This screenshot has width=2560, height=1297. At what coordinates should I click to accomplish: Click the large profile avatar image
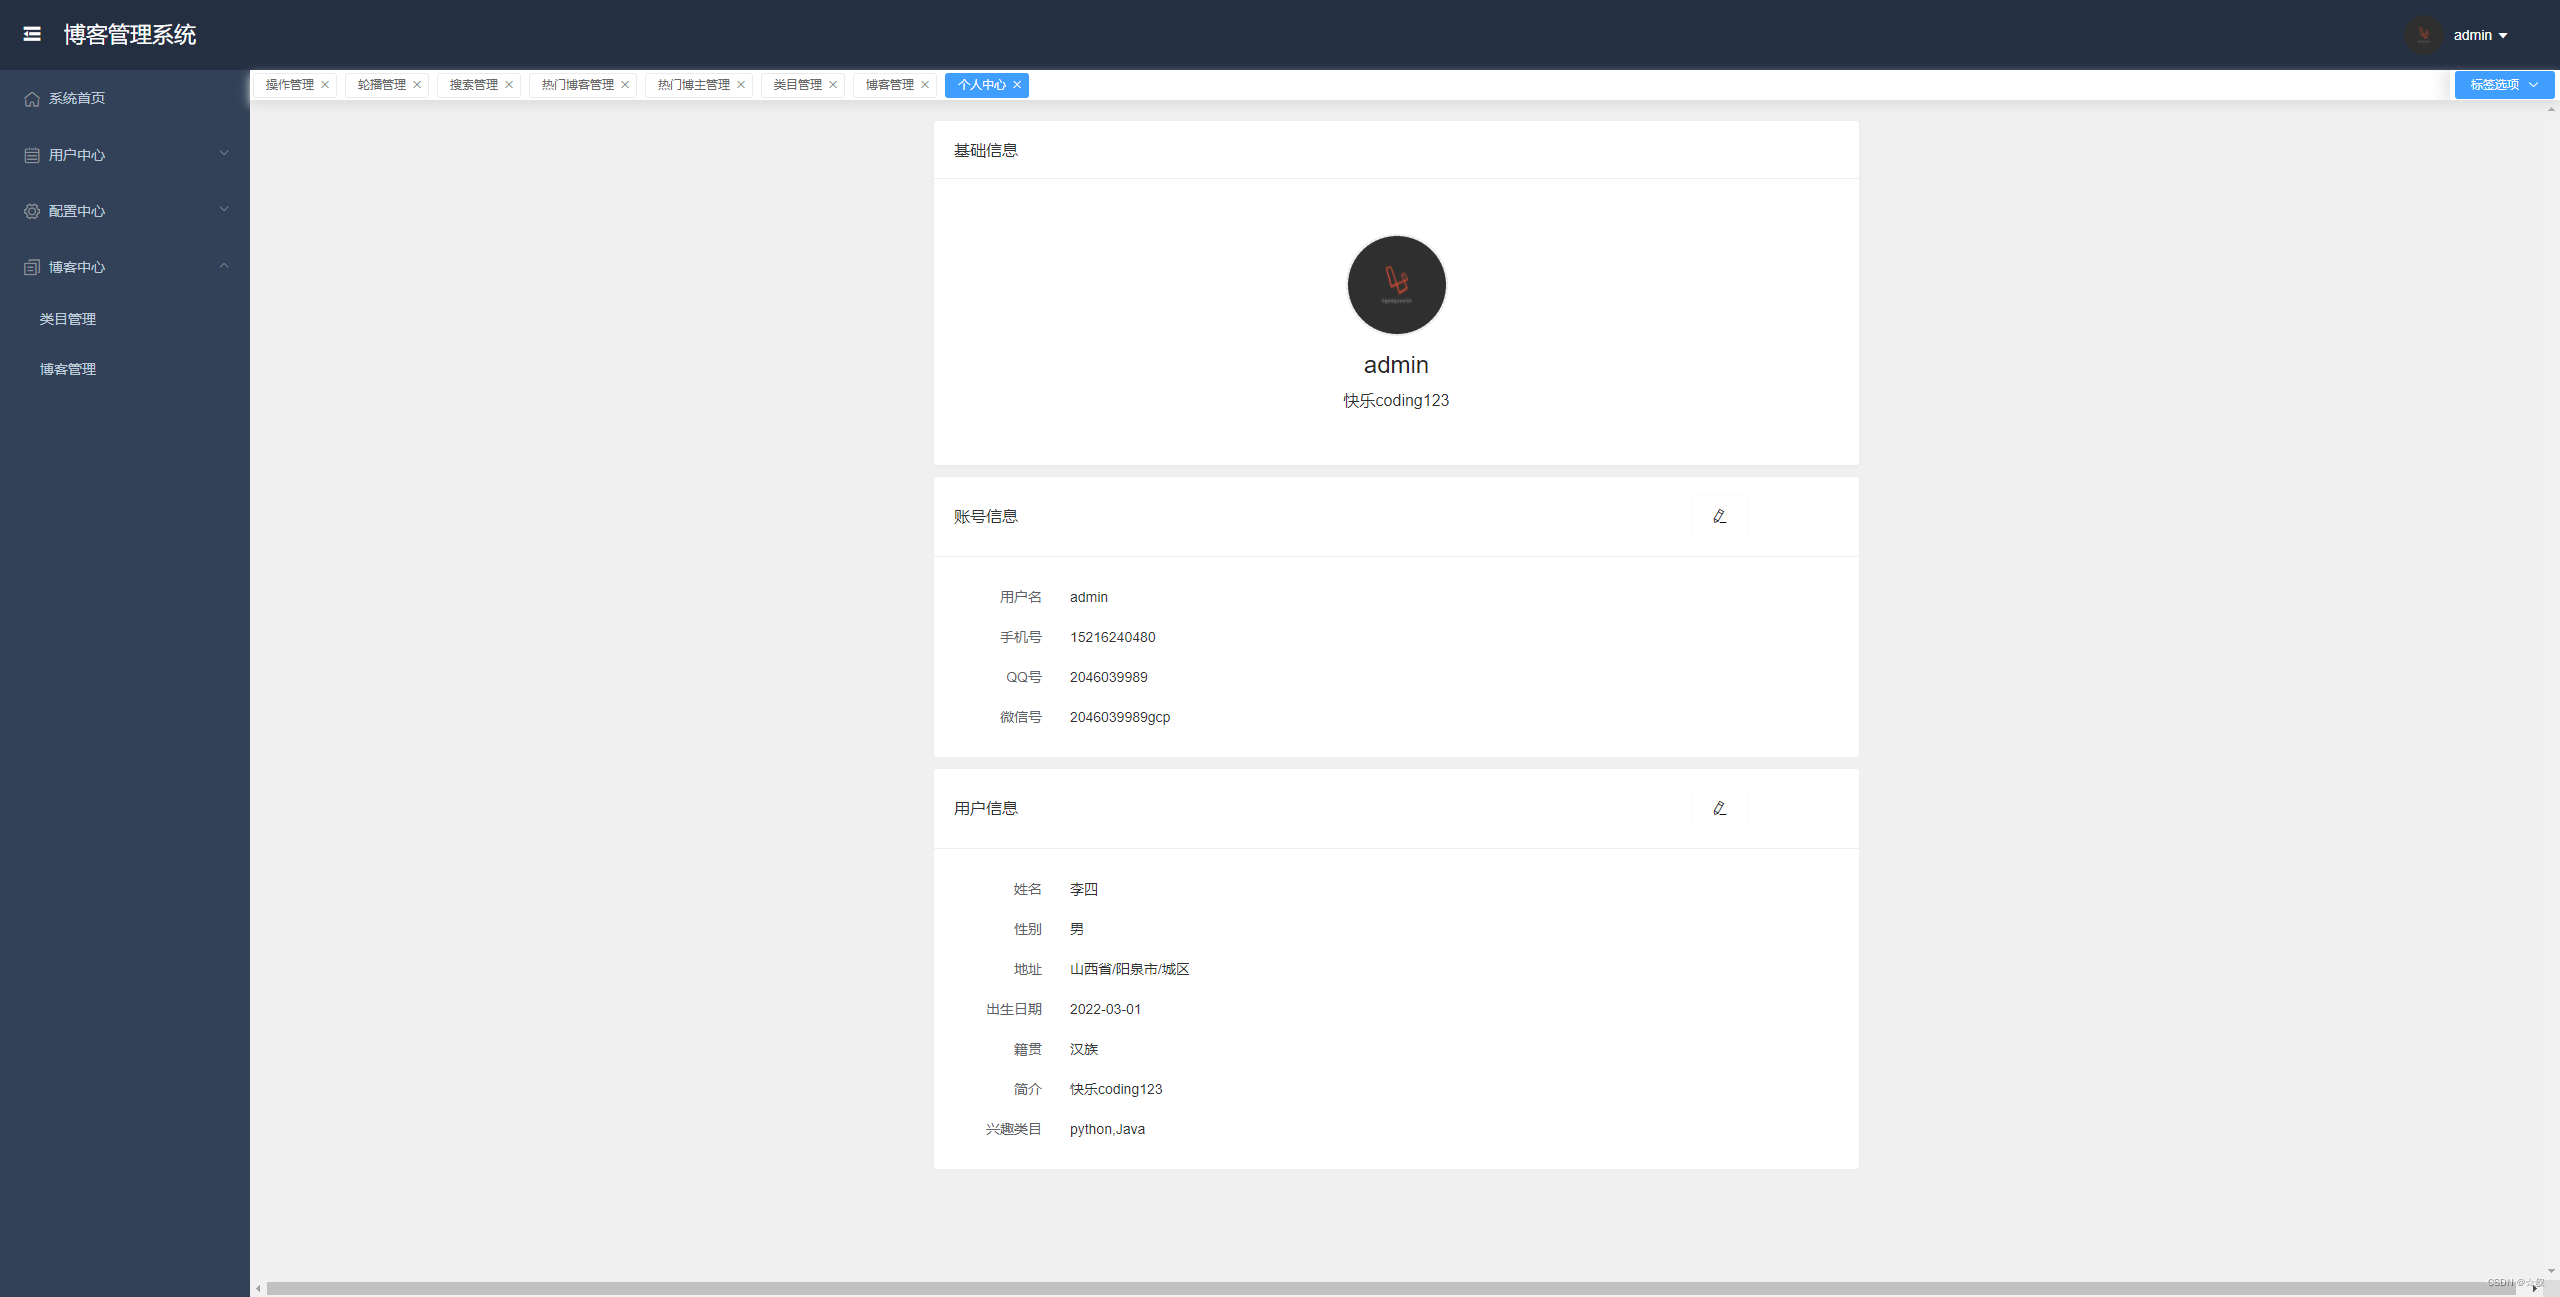(x=1396, y=285)
